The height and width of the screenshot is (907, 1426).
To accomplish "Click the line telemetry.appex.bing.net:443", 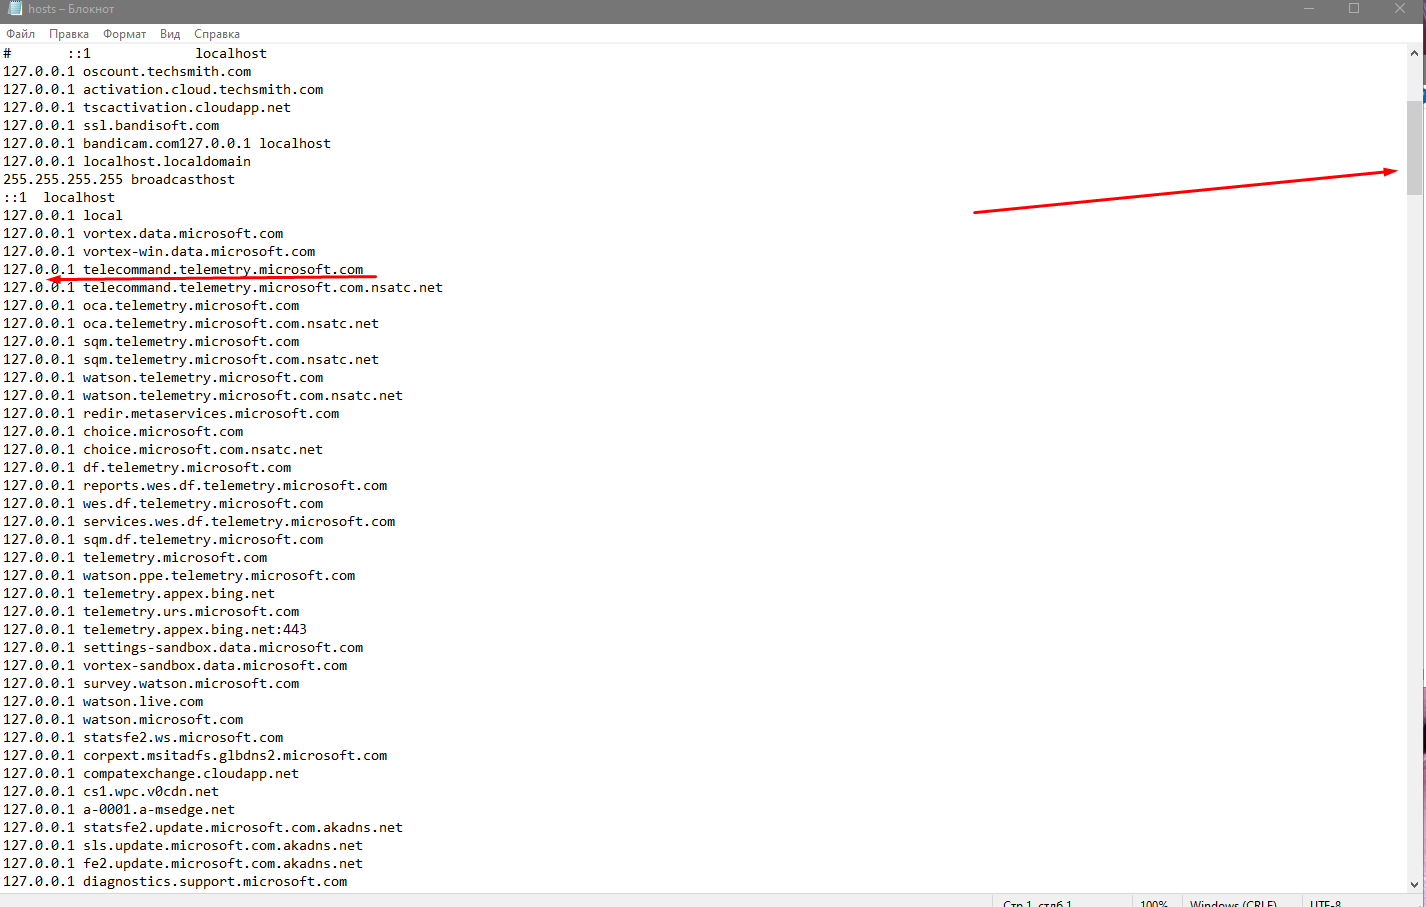I will [x=155, y=630].
